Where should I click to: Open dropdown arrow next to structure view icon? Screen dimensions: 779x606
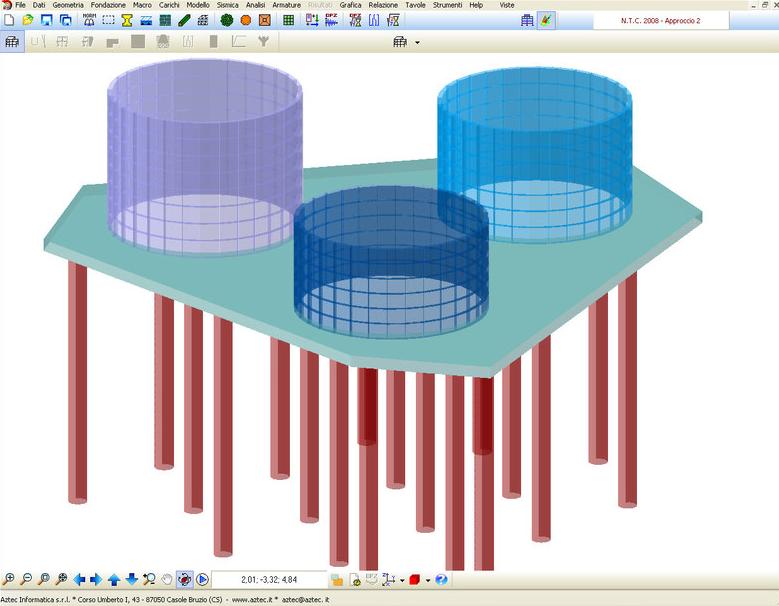(417, 42)
